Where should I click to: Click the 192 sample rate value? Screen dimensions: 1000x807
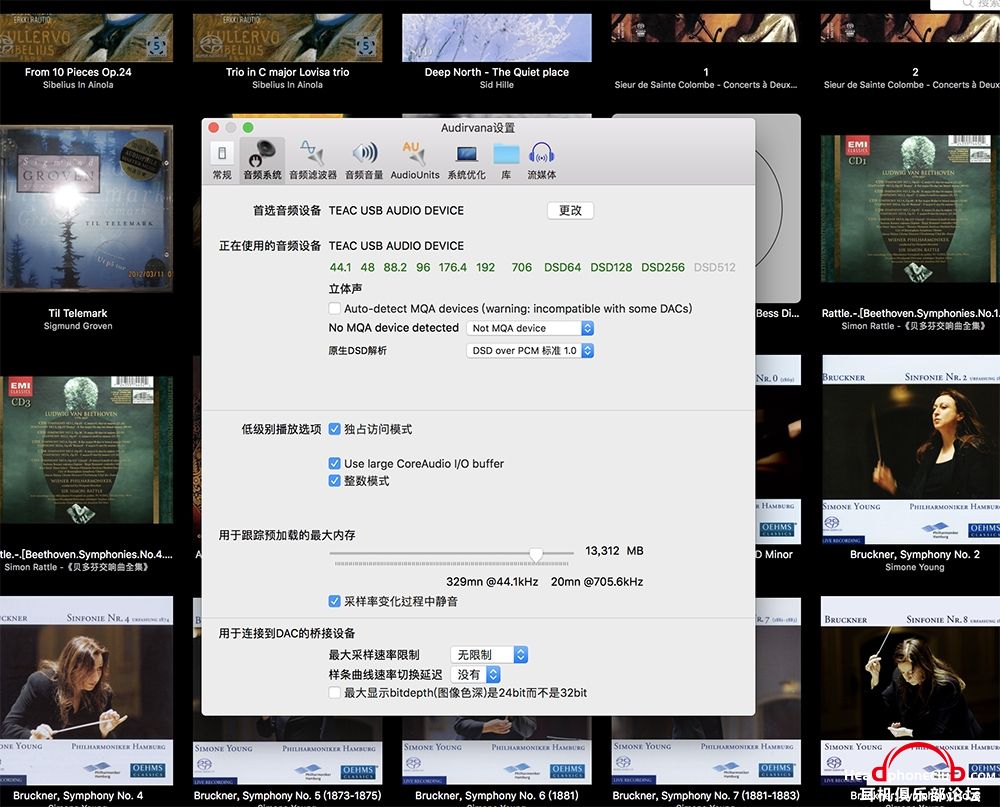coord(485,267)
